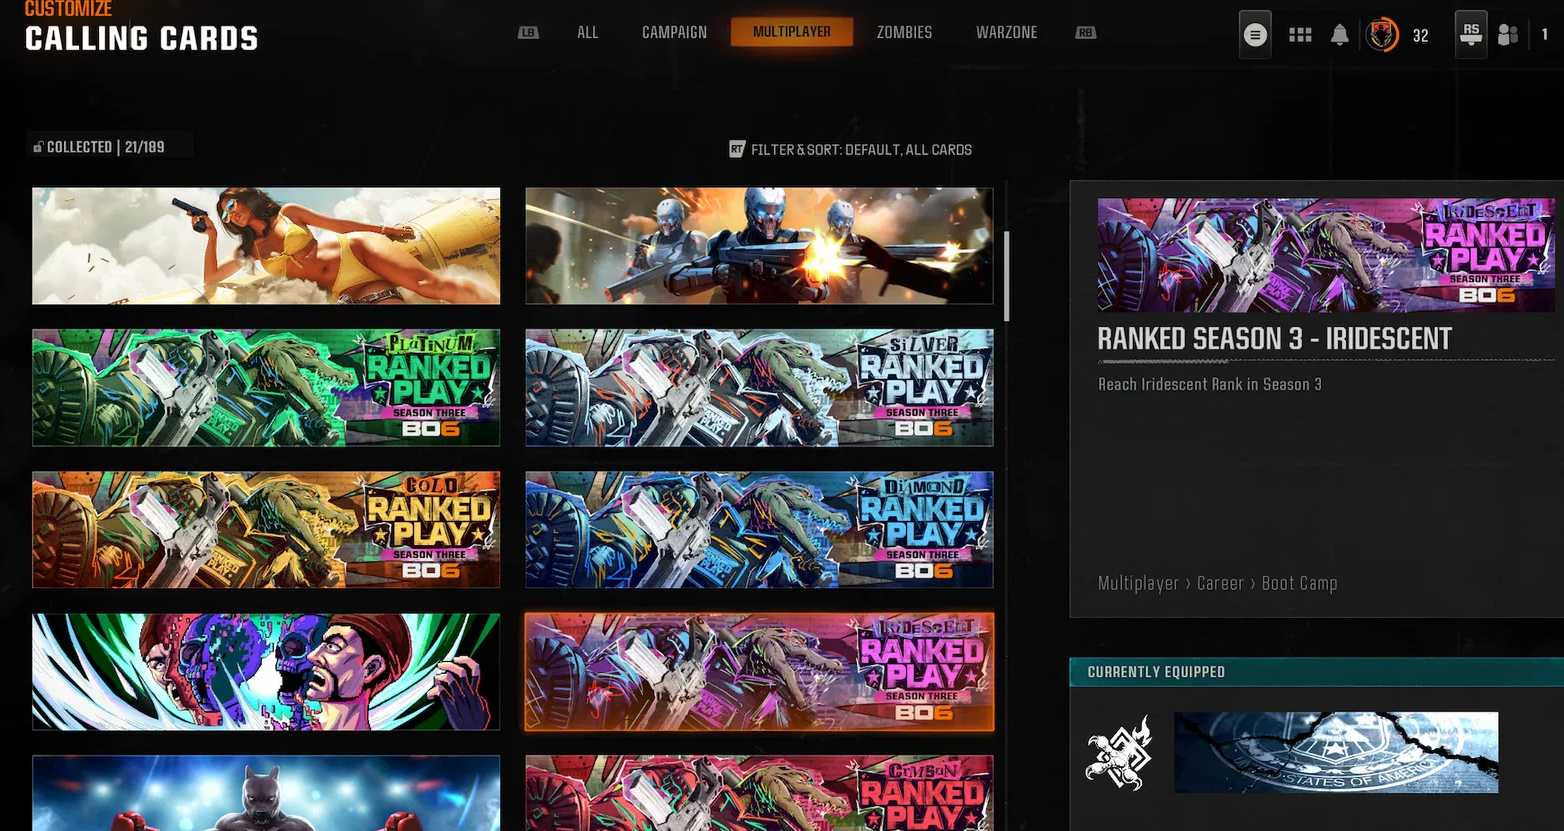This screenshot has width=1564, height=831.
Task: Click the player level number 32
Action: click(x=1420, y=36)
